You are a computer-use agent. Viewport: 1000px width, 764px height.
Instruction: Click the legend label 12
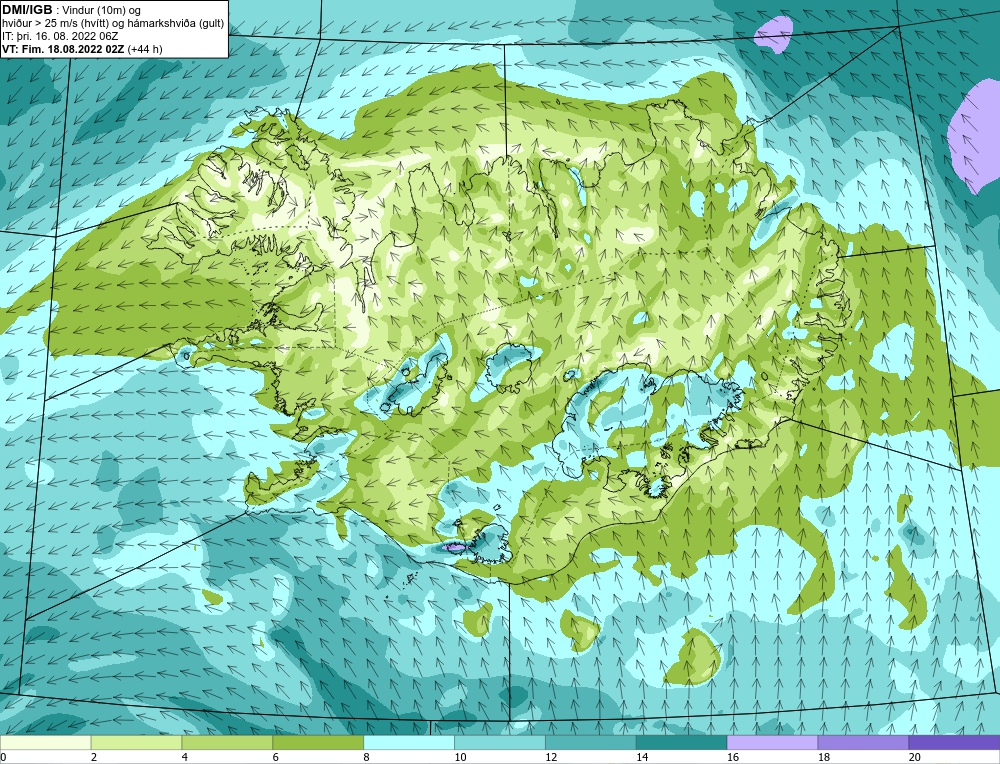coord(551,757)
